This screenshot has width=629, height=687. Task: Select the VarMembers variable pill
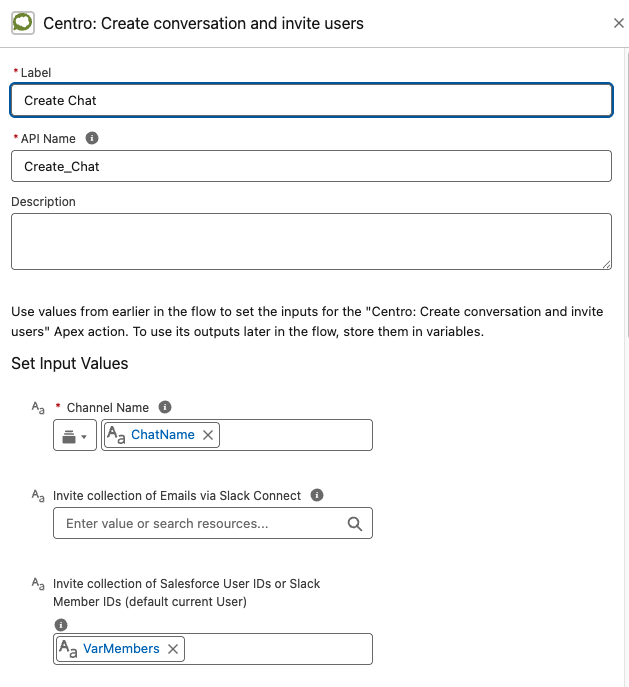[x=121, y=648]
